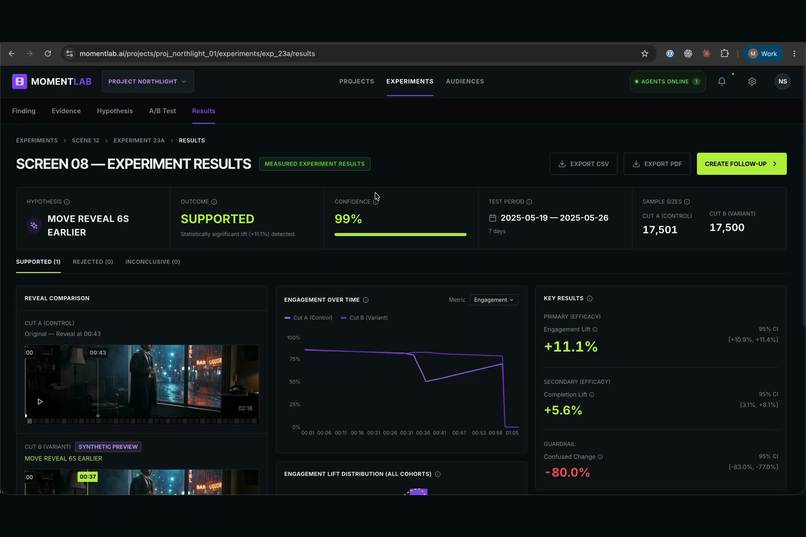Screen dimensions: 806x537
Task: Go back with the browser back arrow
Action: pos(12,53)
